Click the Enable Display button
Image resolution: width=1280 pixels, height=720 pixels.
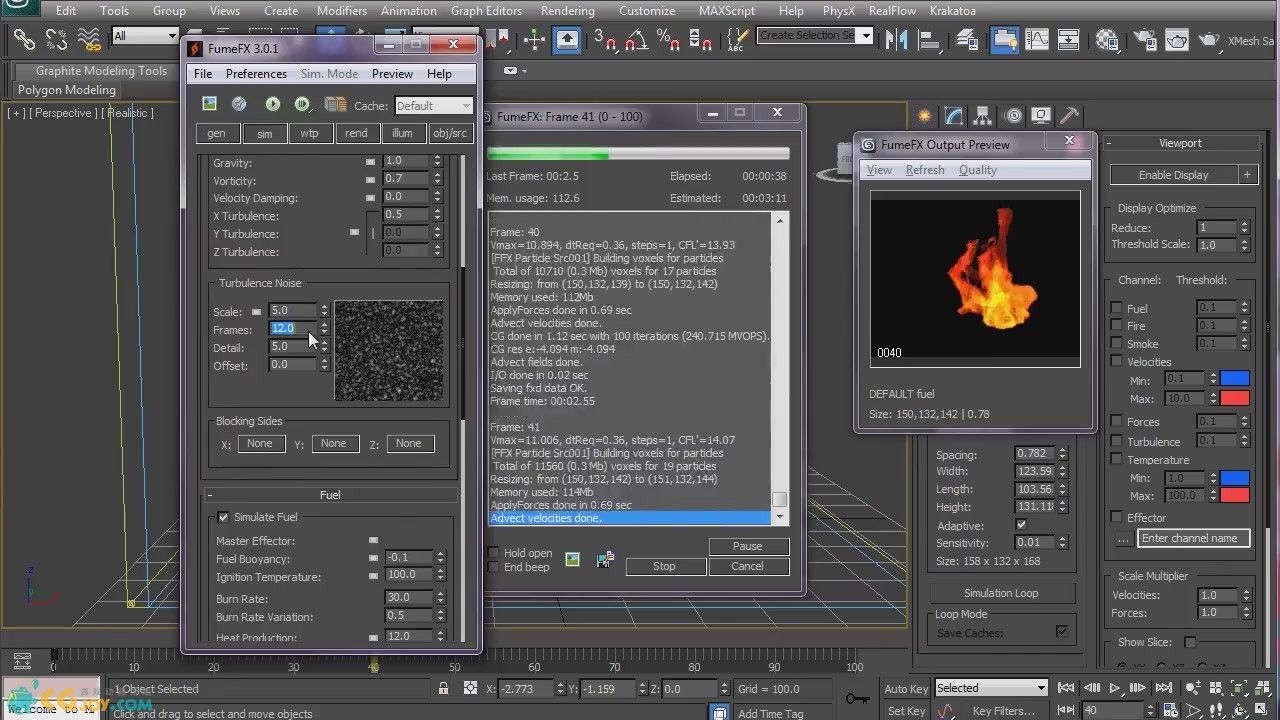coord(1173,175)
